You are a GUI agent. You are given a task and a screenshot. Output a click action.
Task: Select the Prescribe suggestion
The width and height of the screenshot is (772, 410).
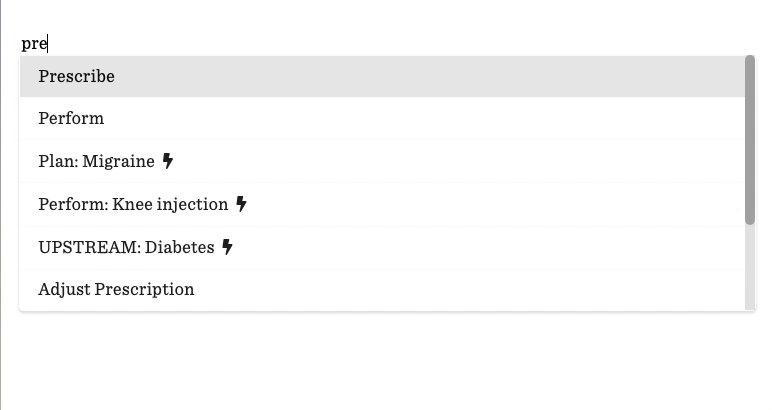coord(382,76)
